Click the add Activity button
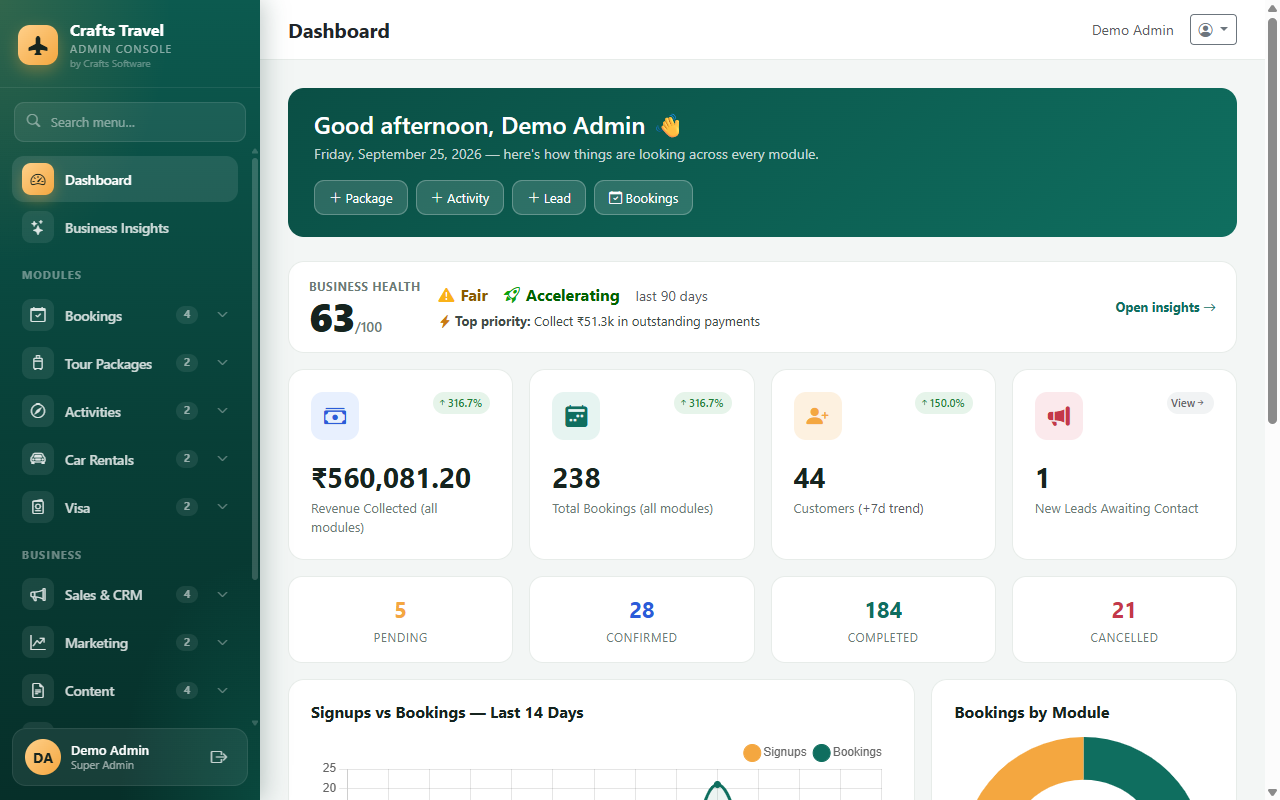1280x800 pixels. [x=460, y=198]
